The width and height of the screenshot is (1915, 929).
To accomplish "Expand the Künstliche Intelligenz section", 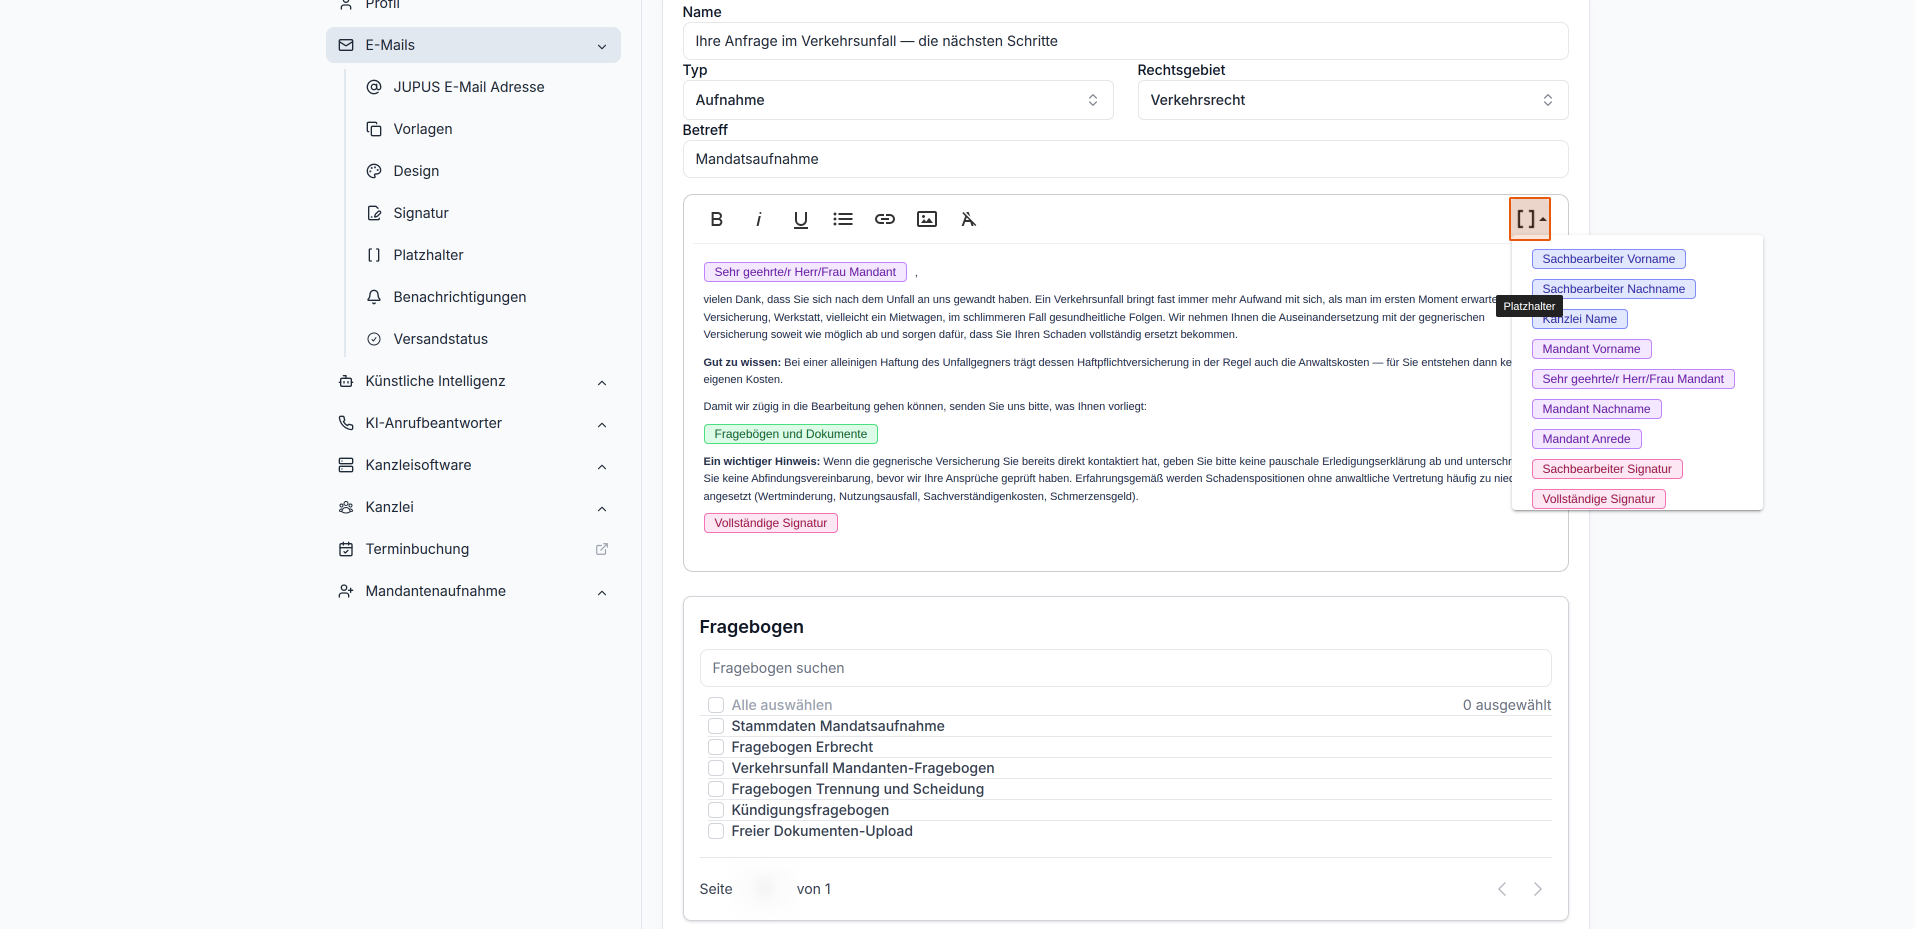I will tap(473, 381).
